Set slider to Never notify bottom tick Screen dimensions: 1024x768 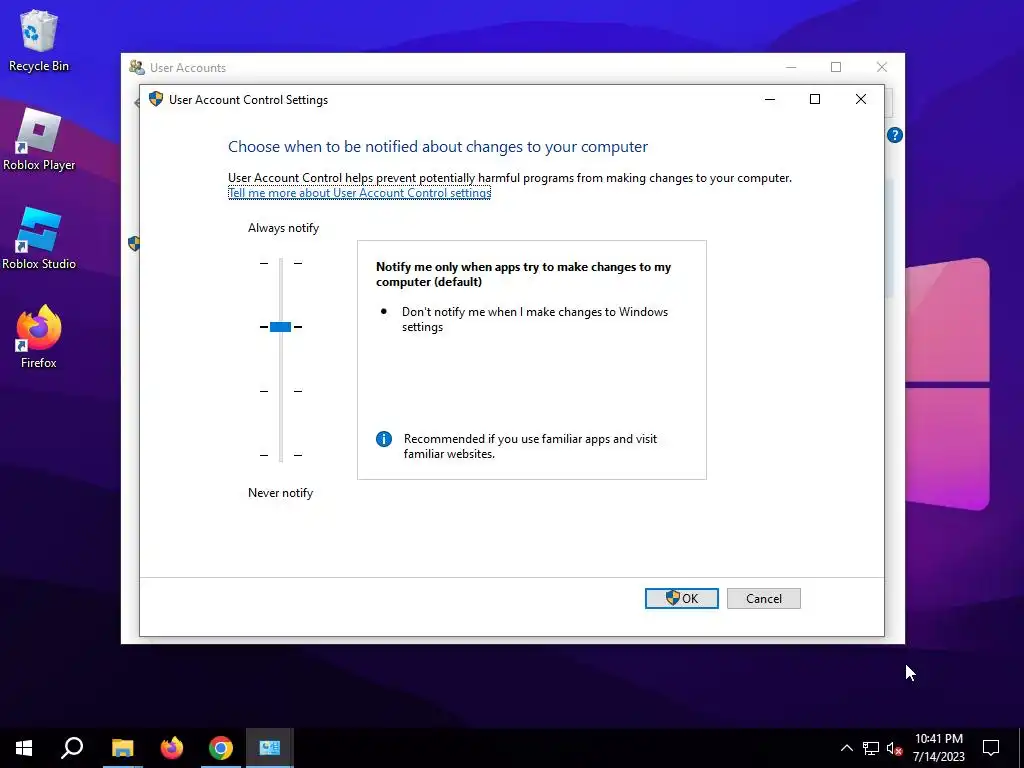point(281,455)
